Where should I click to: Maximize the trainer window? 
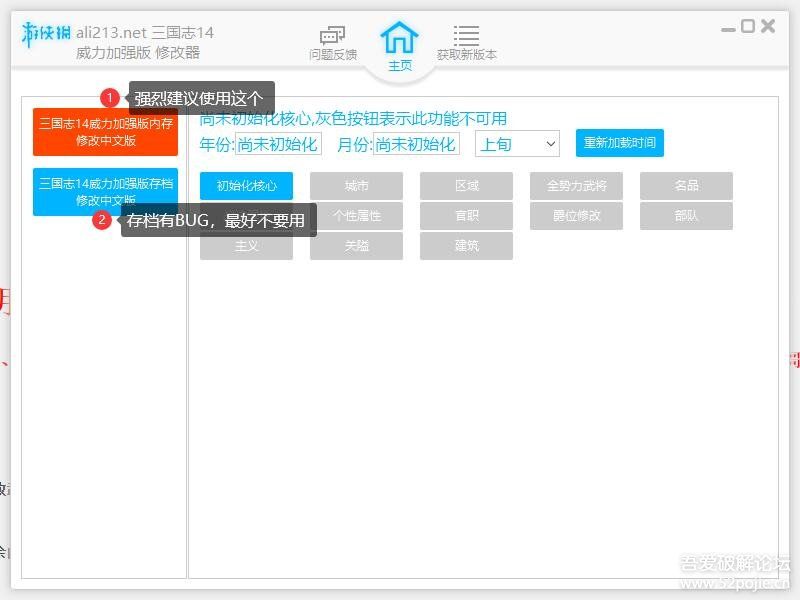point(748,27)
